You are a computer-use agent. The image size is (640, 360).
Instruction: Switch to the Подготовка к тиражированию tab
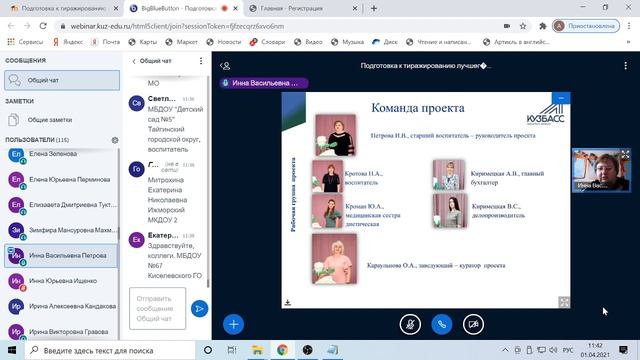tap(63, 8)
